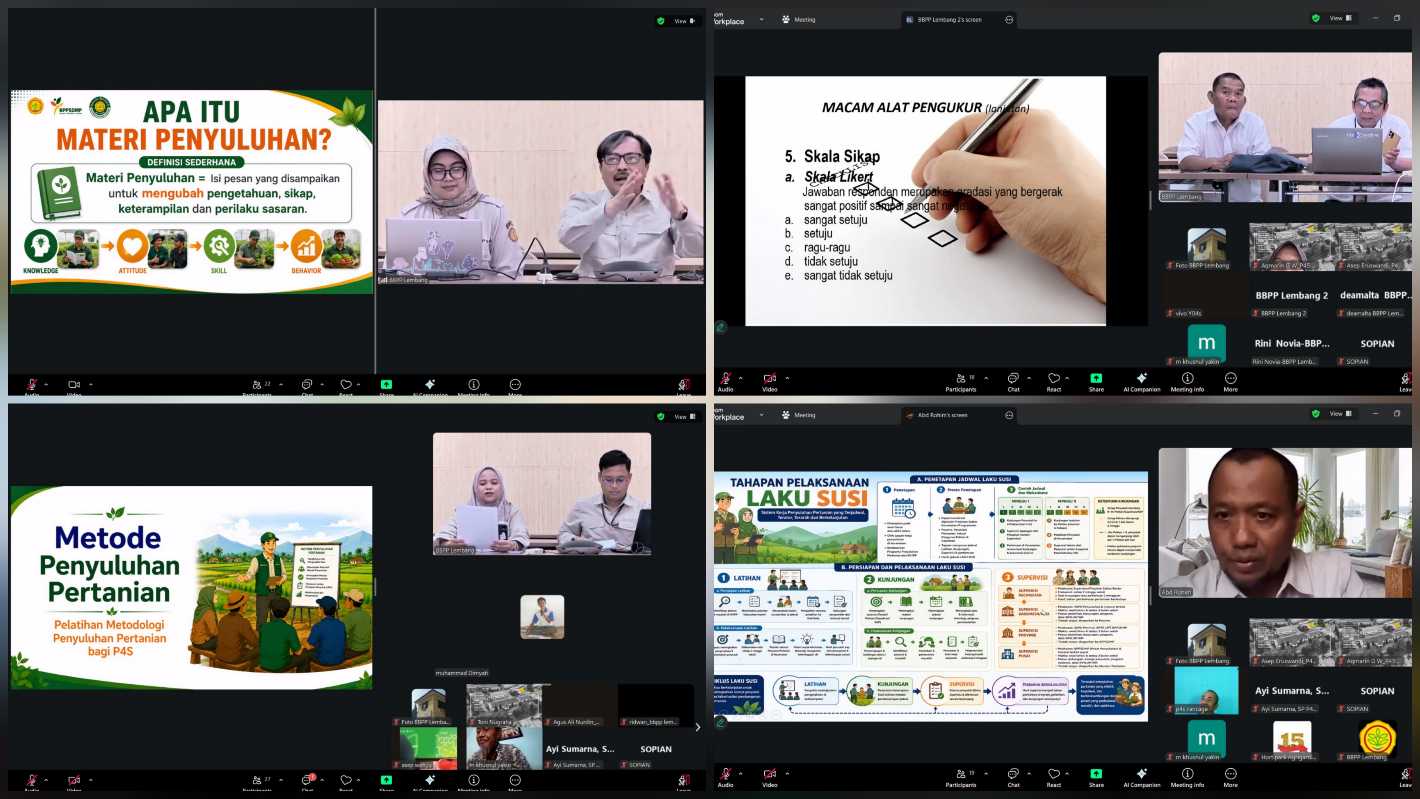This screenshot has width=1420, height=799.
Task: Click encryption shield icon in the Skala Sikap window
Action: point(1316,18)
